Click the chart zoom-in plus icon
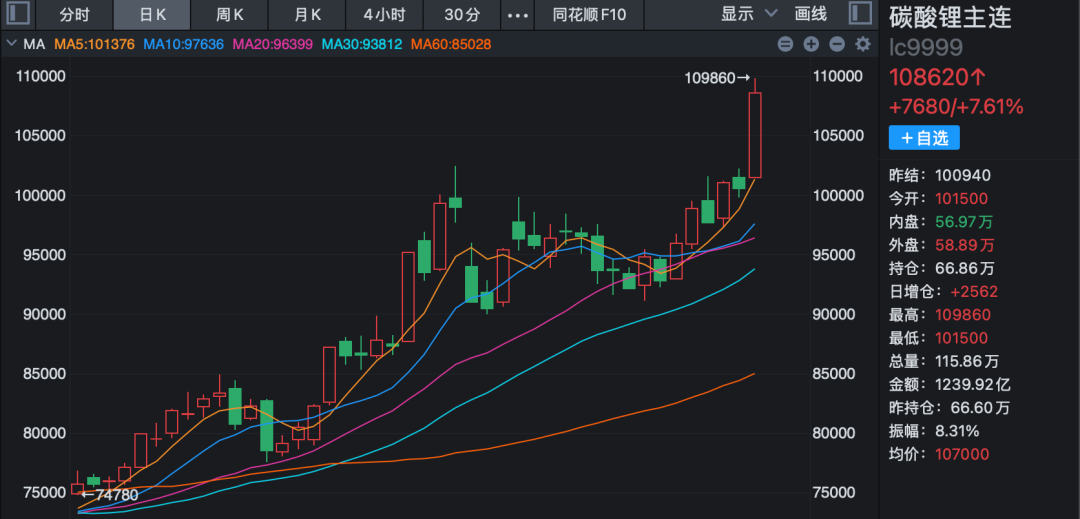Viewport: 1080px width, 519px height. point(811,44)
